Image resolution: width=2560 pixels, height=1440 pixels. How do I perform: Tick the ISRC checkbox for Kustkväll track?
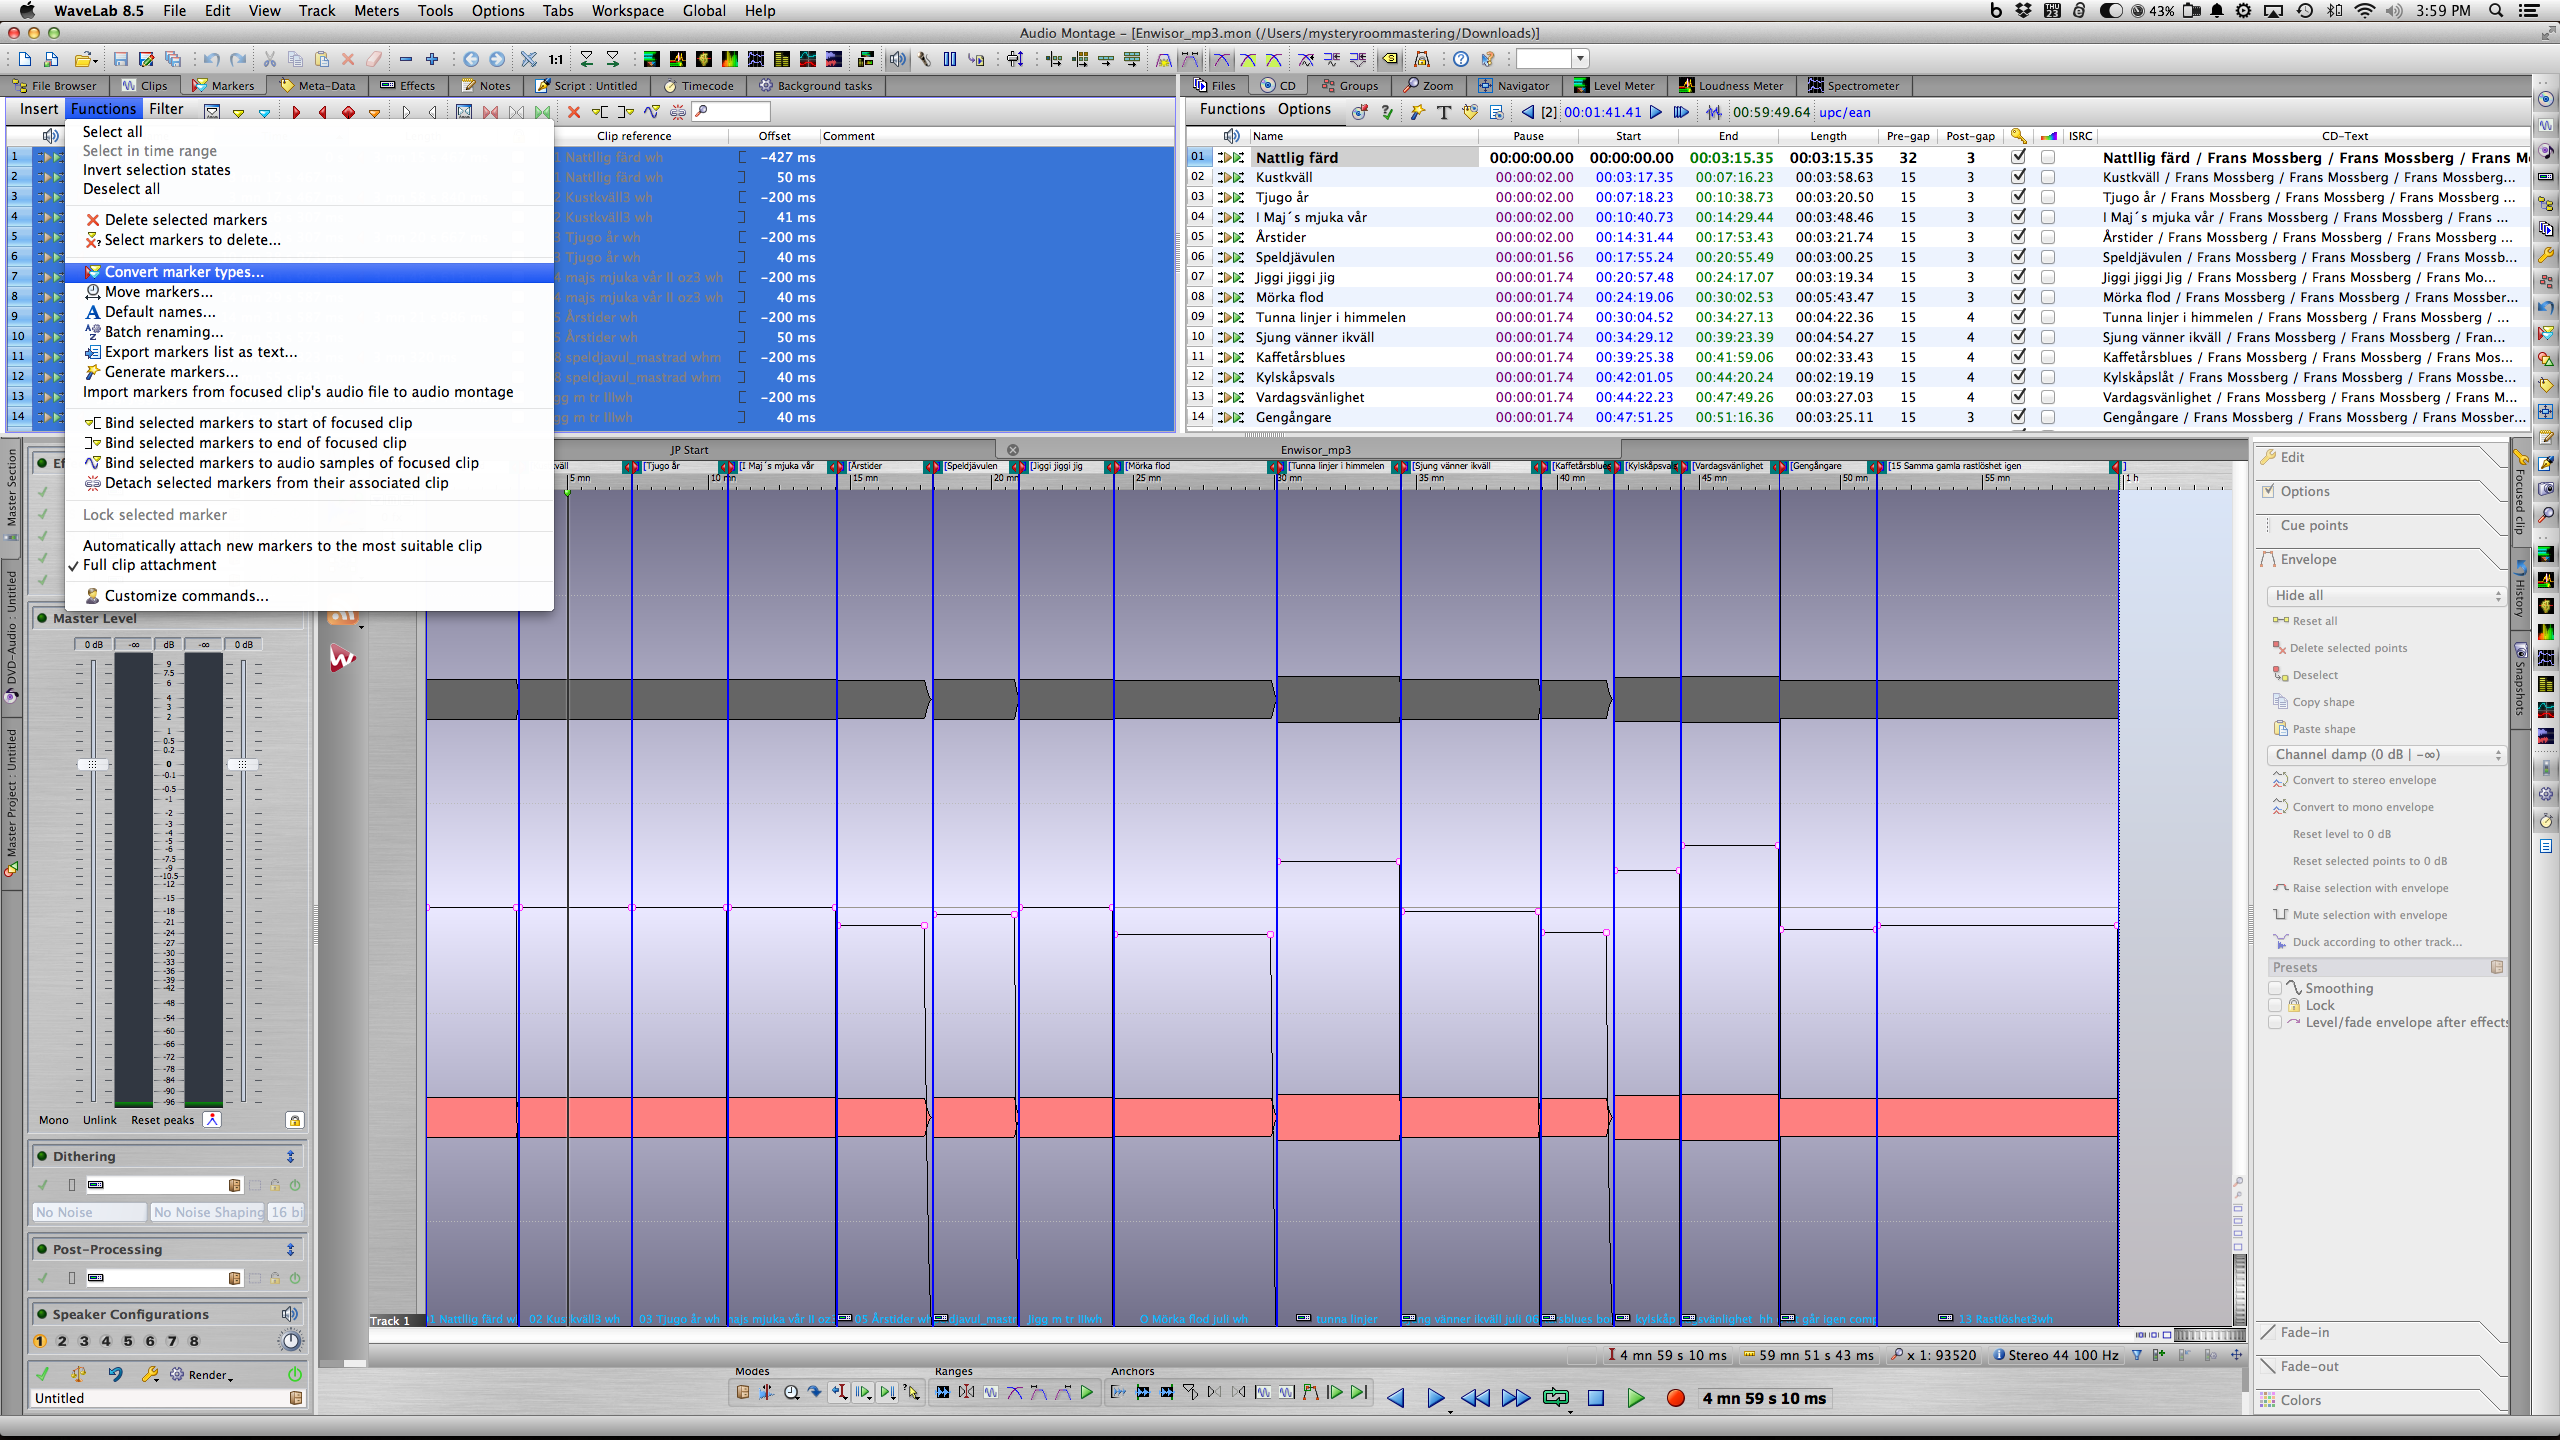(2048, 177)
